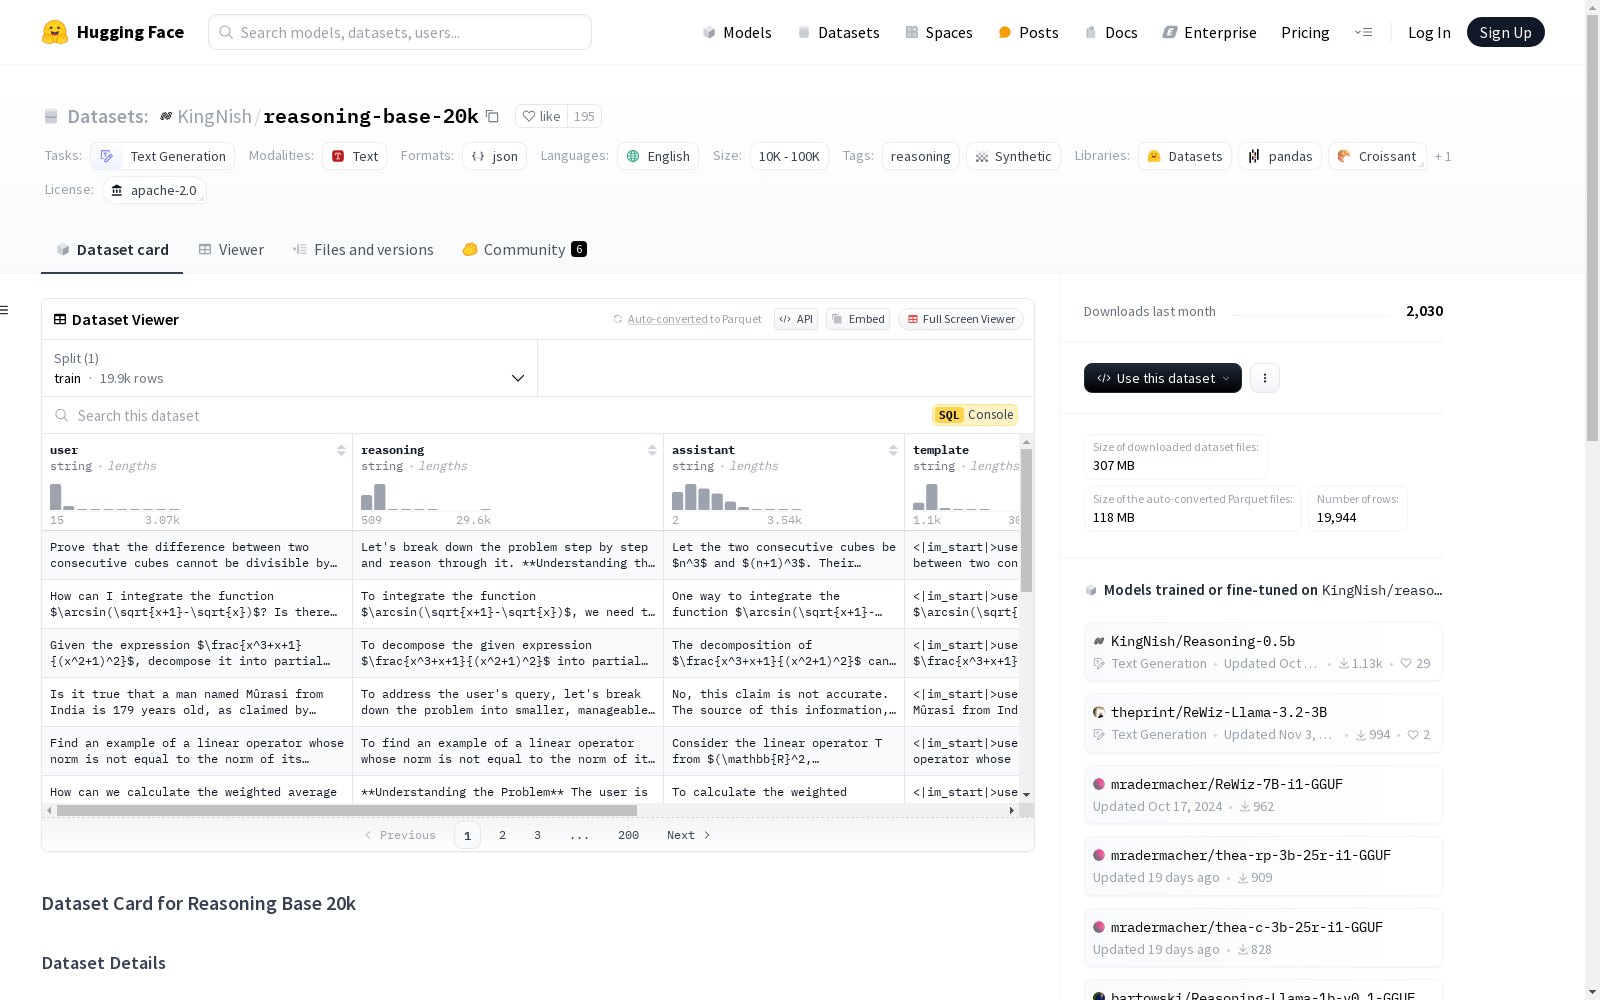Open Models in the top navigation

pos(737,32)
